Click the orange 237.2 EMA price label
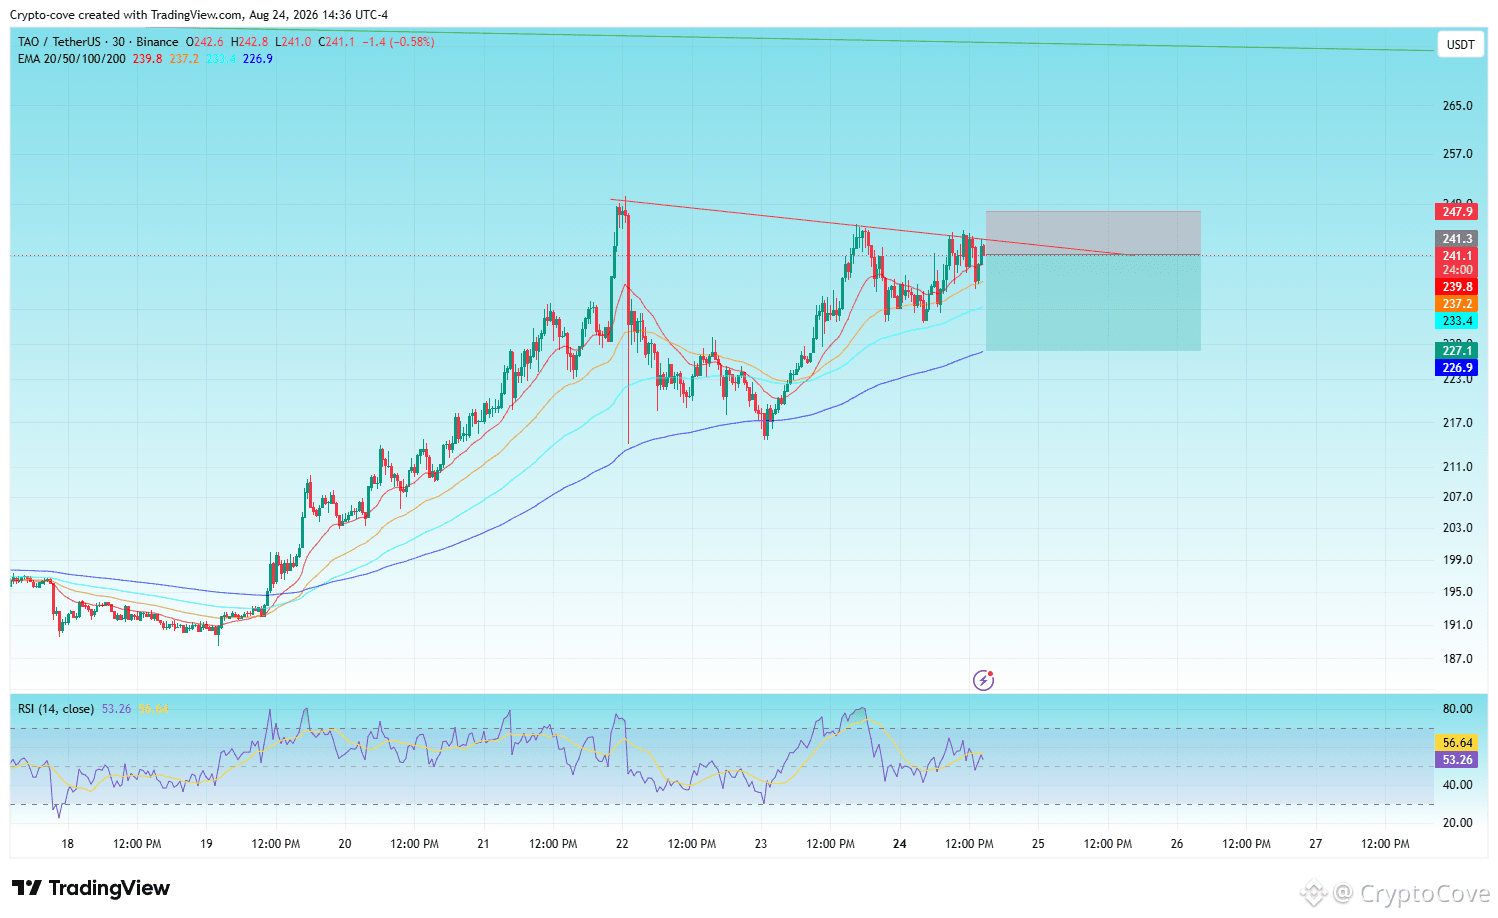1498x918 pixels. (x=1457, y=304)
